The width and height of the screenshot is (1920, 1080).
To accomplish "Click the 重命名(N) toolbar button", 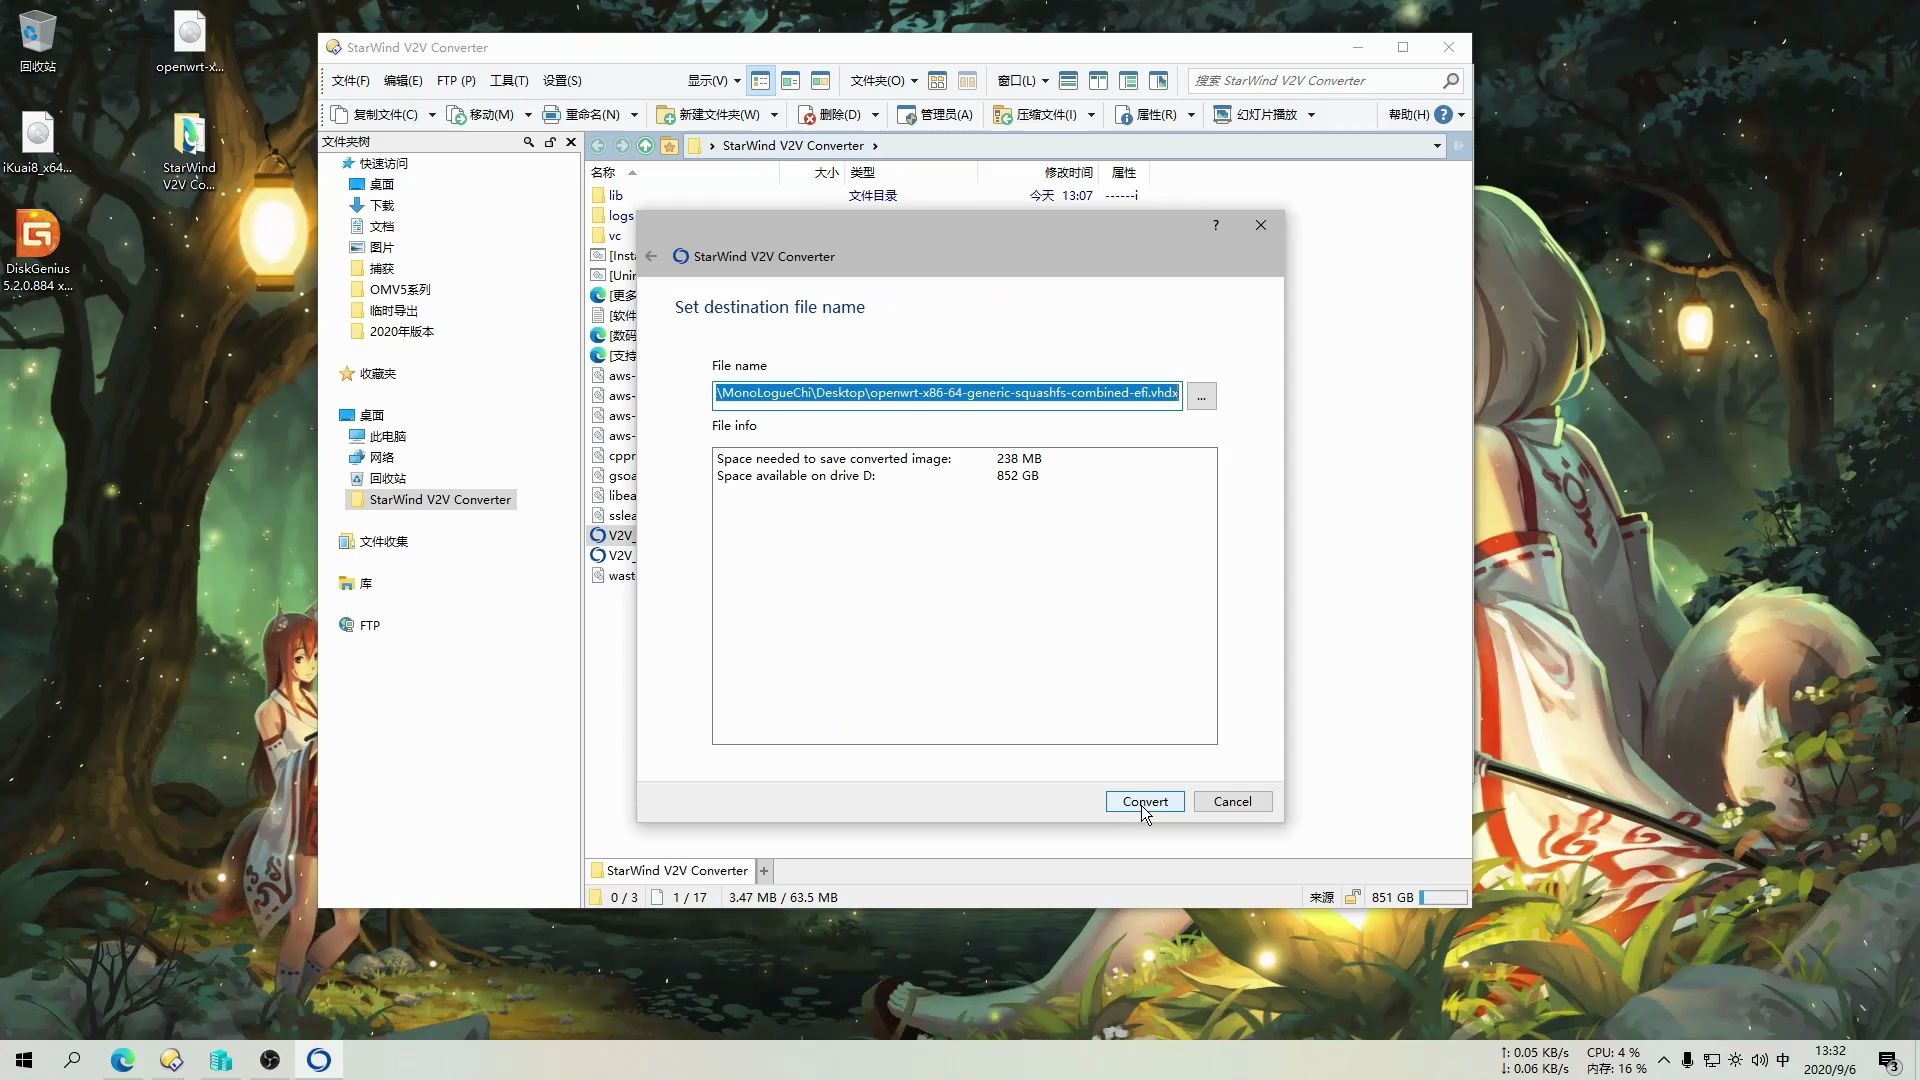I will click(582, 115).
